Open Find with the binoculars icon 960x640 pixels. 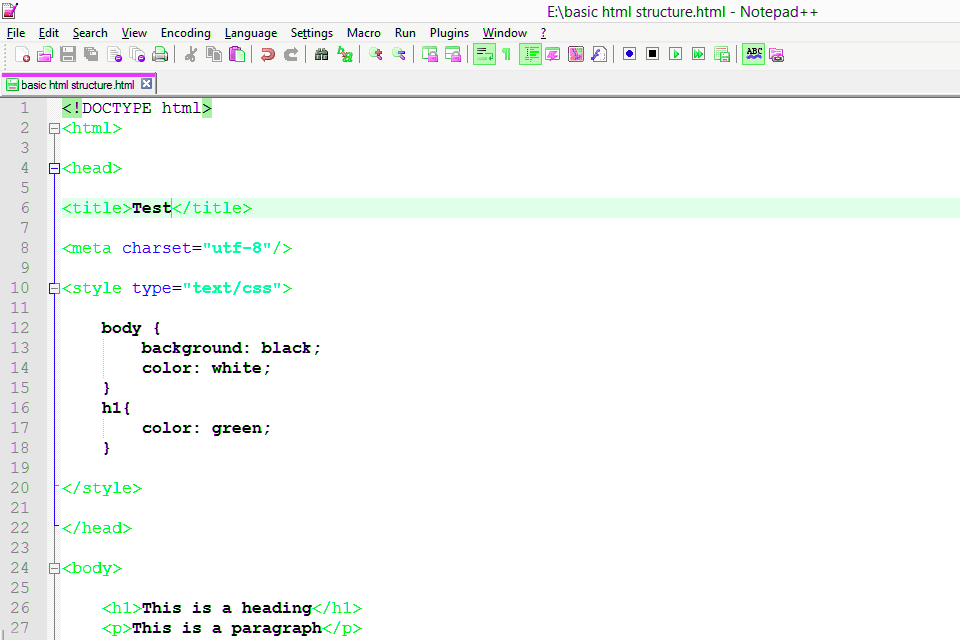click(x=321, y=55)
